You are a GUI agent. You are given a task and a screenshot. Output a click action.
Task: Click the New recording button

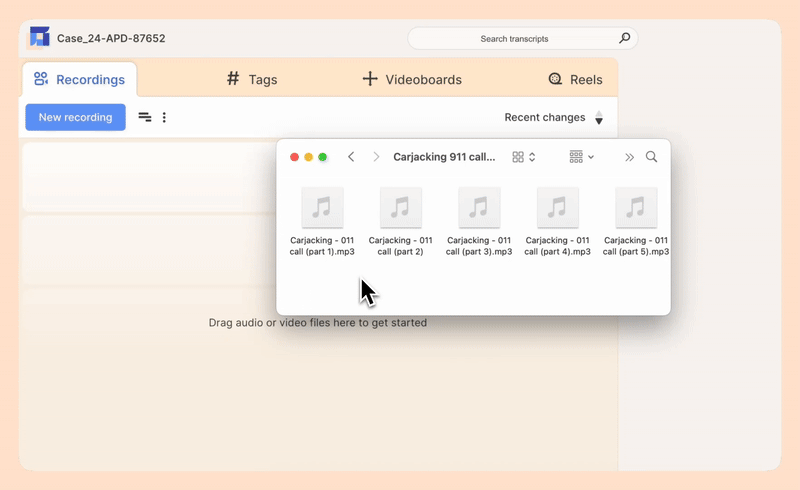75,117
